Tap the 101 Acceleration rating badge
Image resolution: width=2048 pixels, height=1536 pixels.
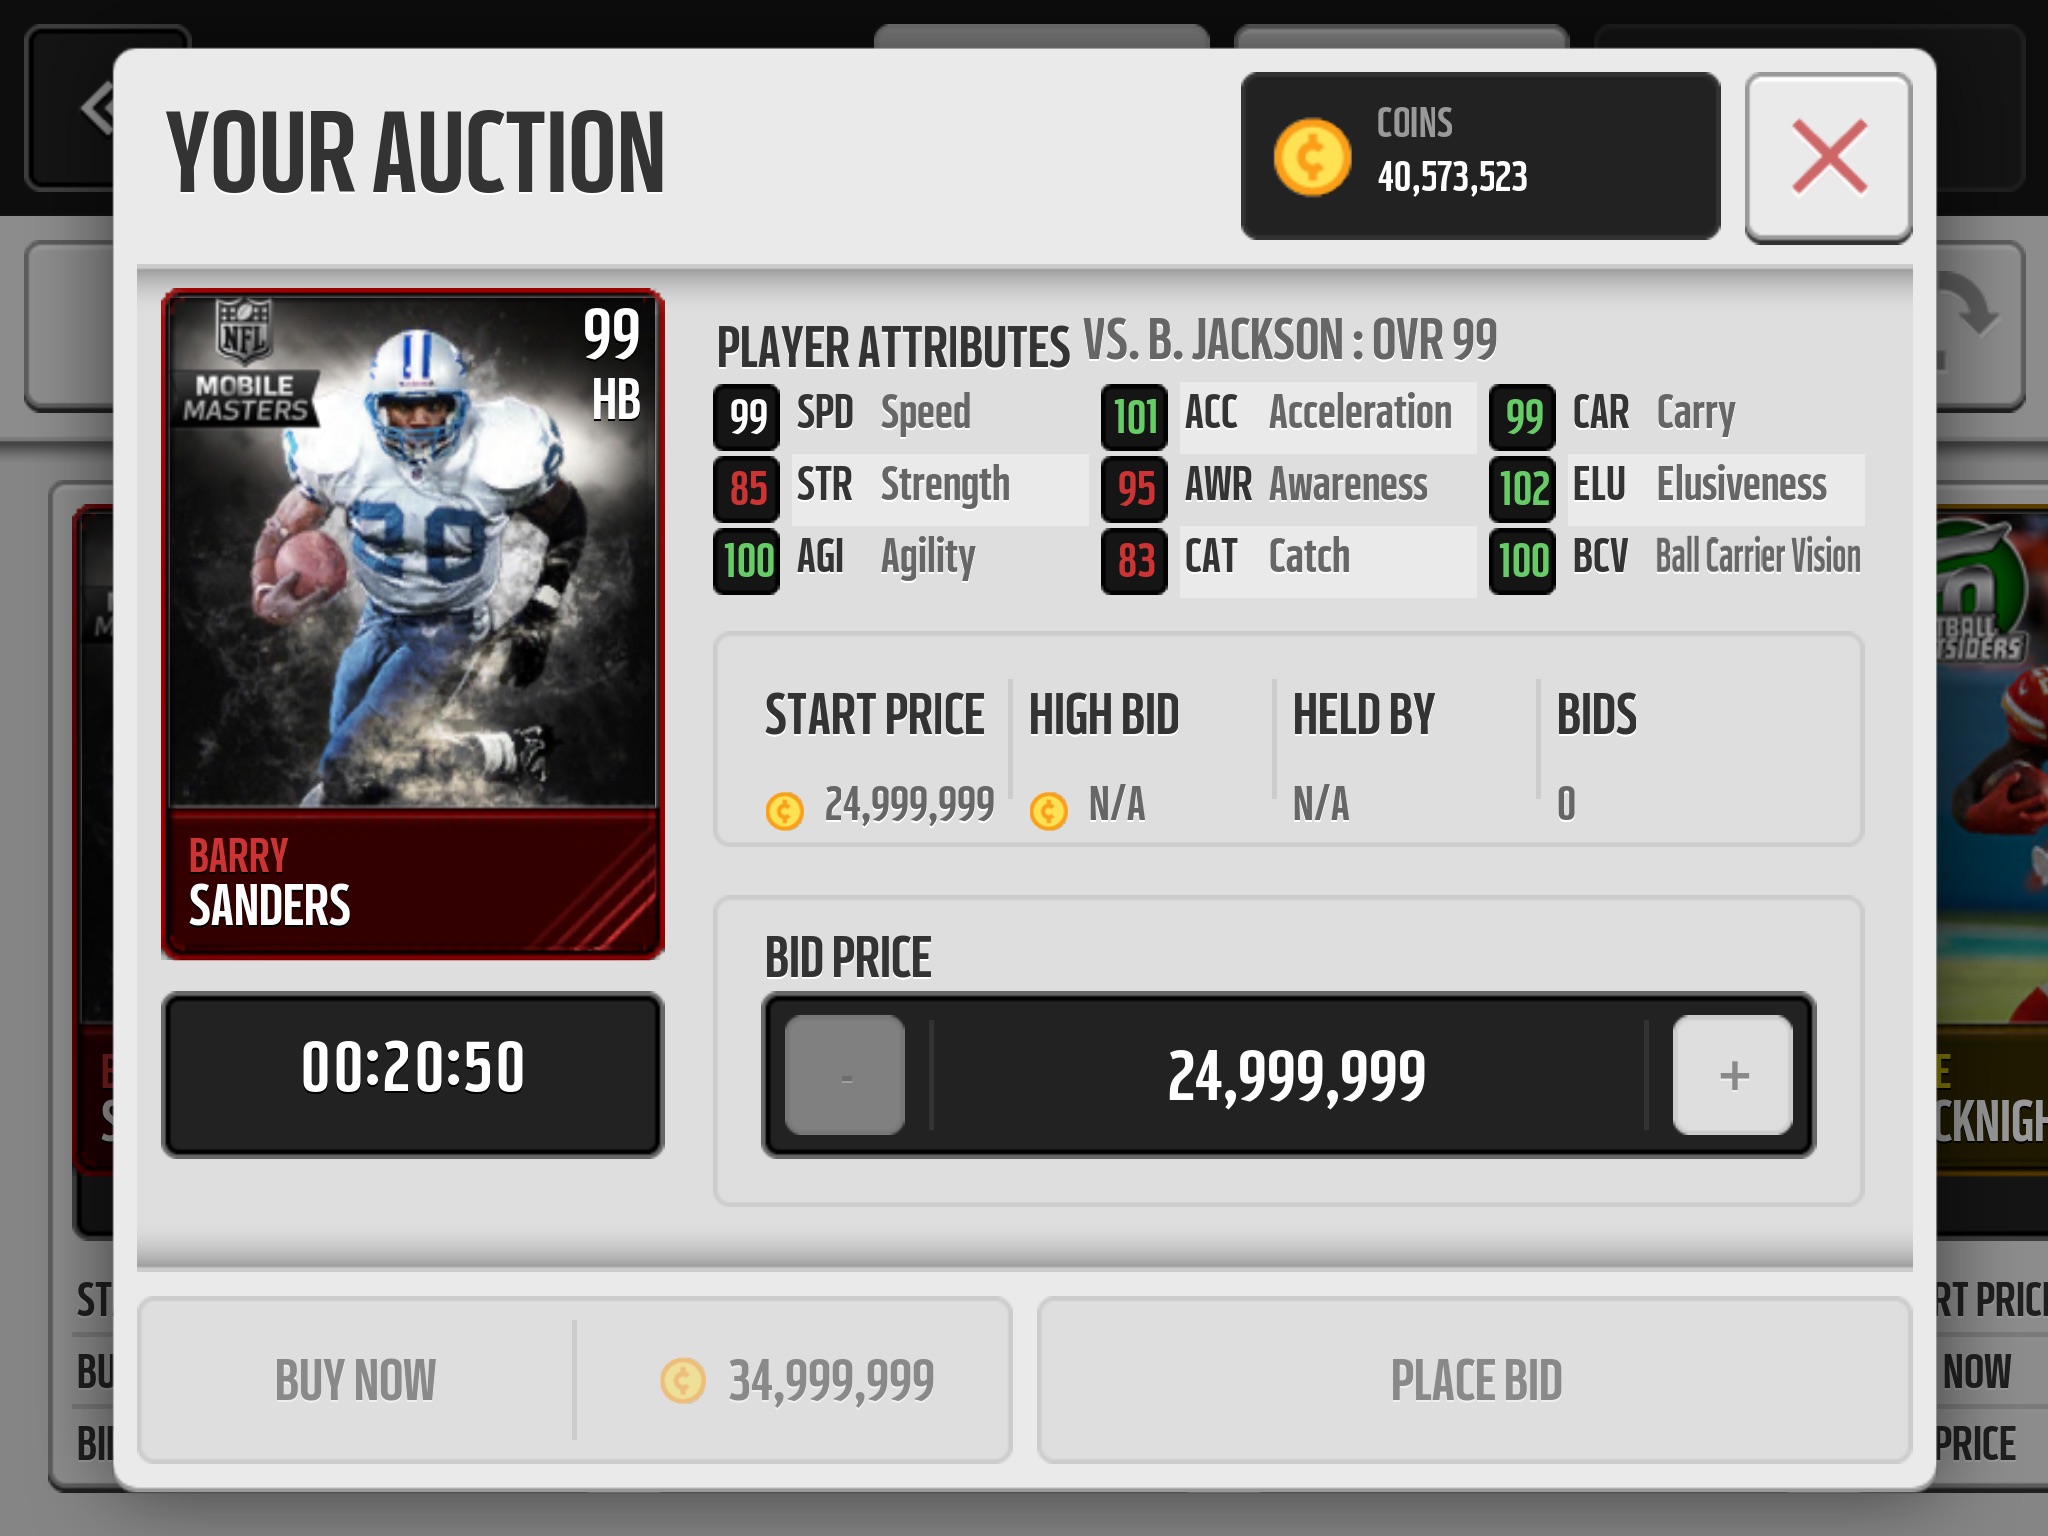(1135, 417)
